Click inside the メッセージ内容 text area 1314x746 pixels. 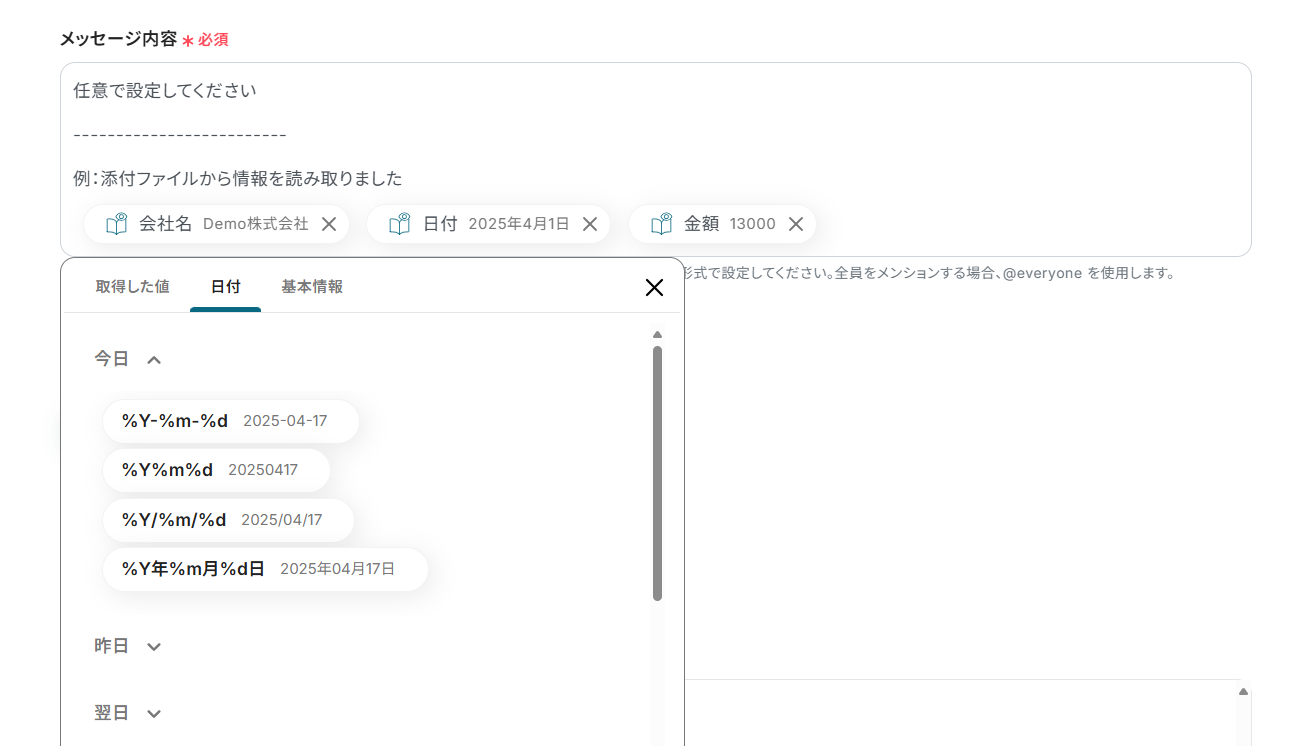pos(656,160)
